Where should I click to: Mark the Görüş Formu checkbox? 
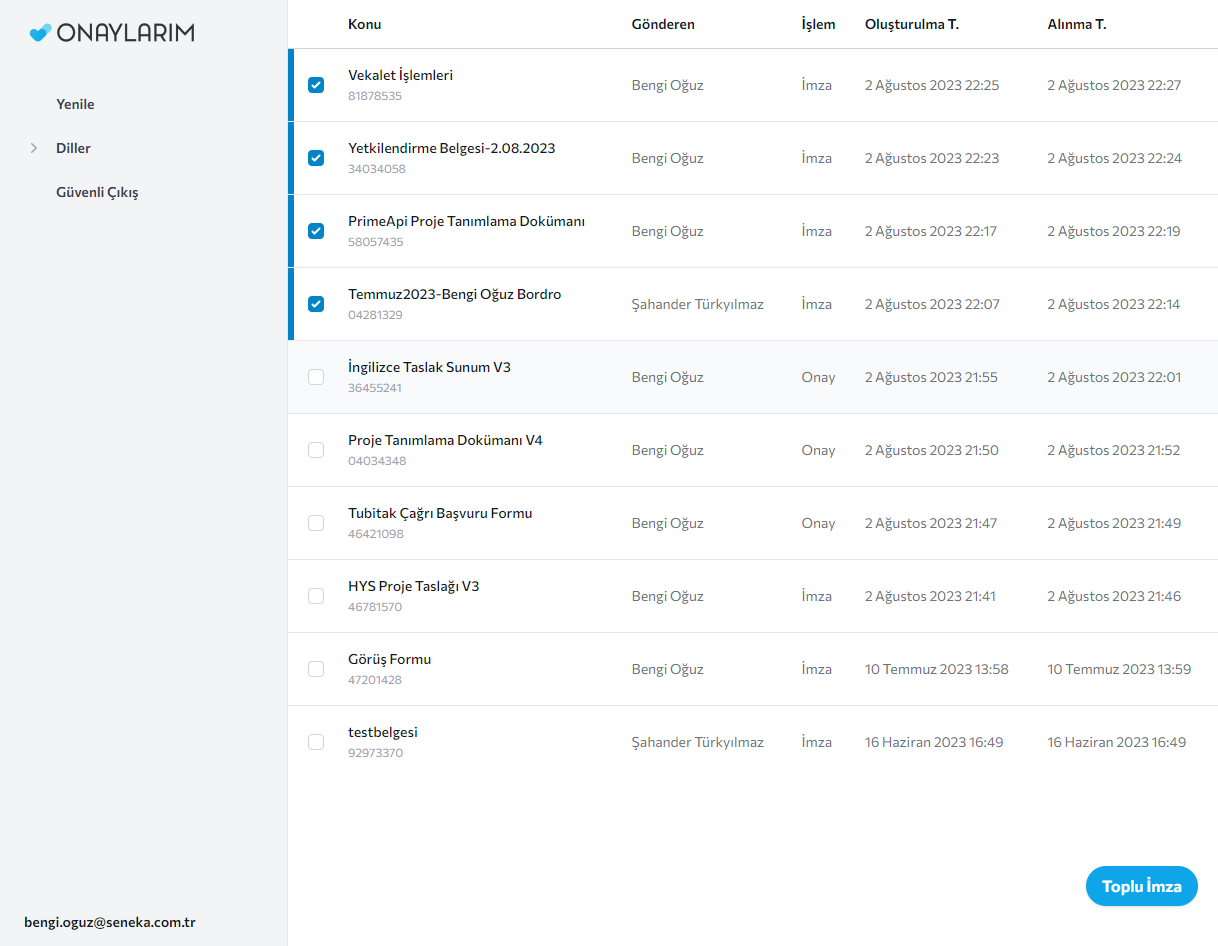tap(316, 669)
